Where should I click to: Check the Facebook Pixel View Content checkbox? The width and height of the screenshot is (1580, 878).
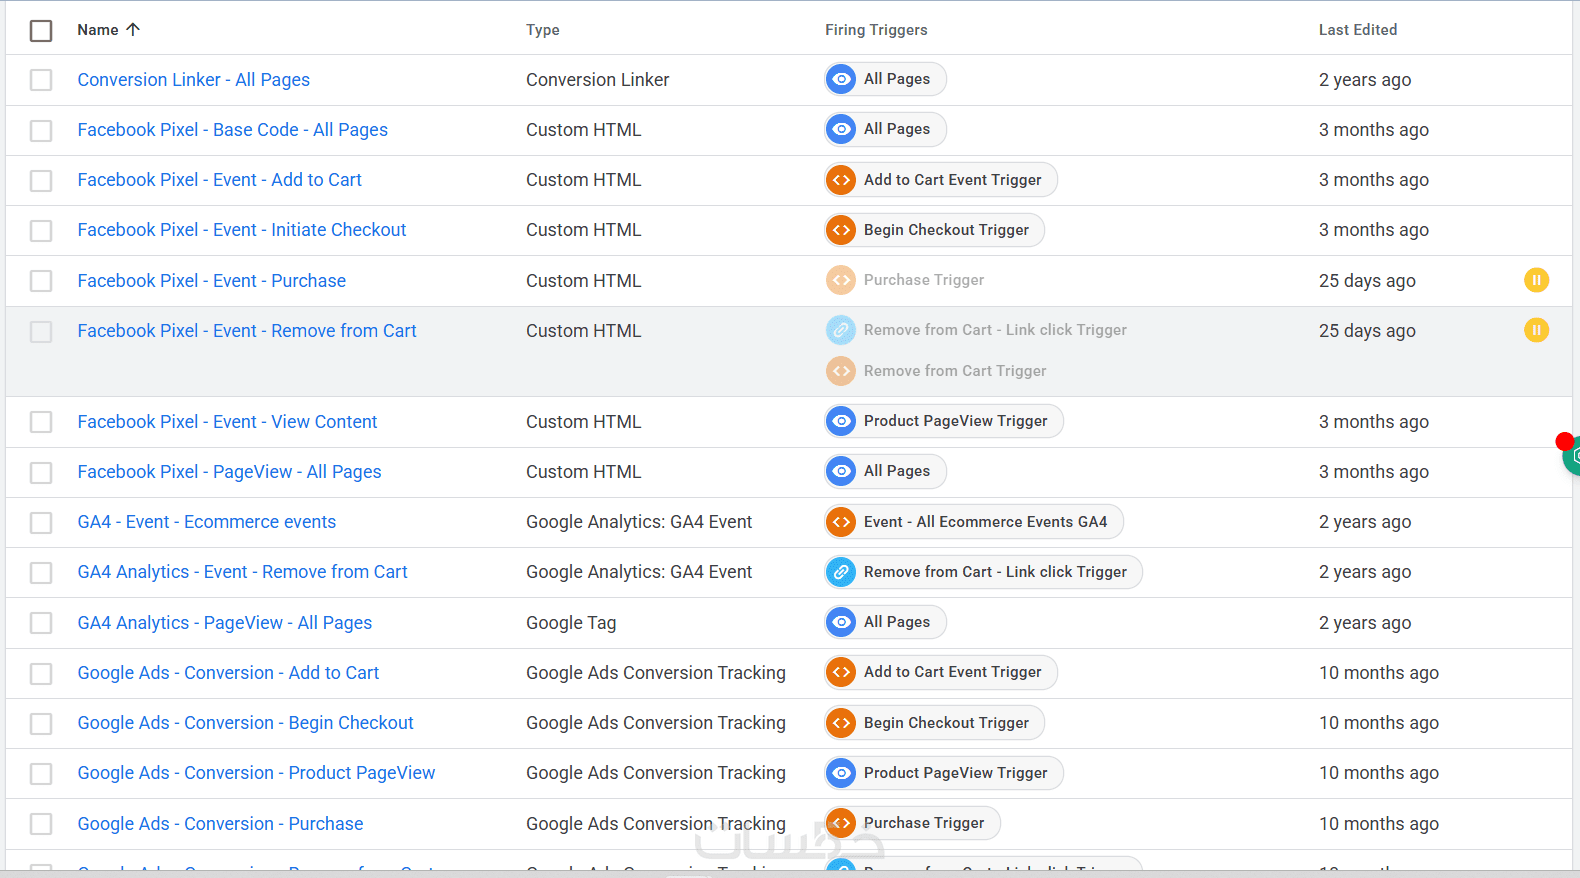[41, 422]
